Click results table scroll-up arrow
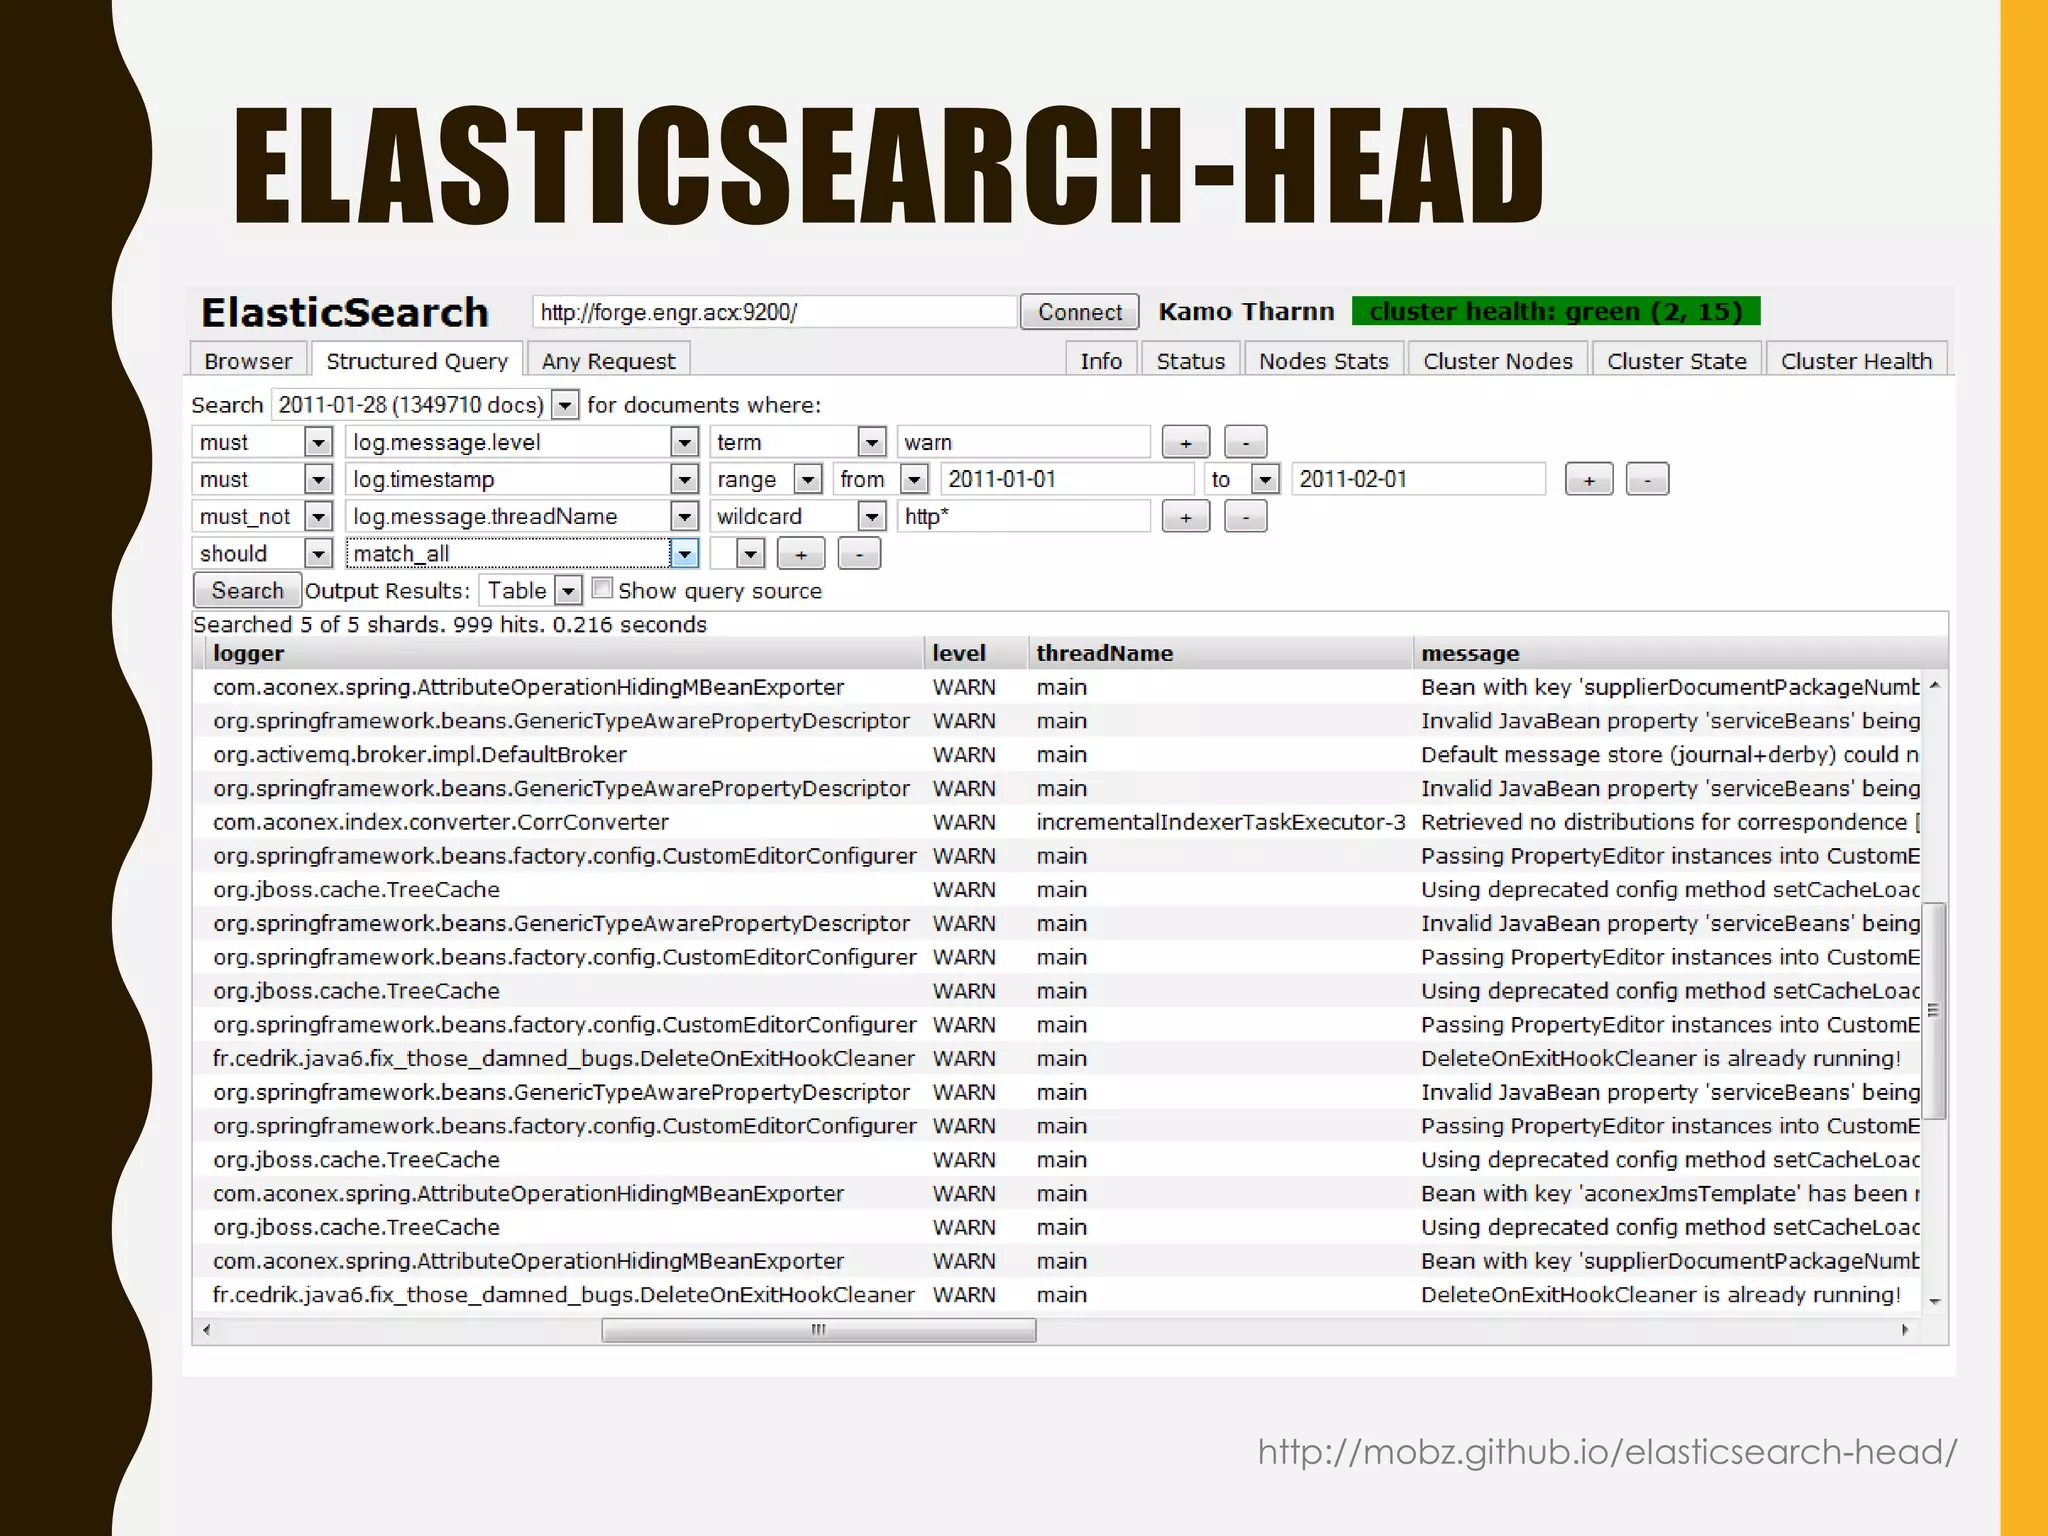 [1935, 686]
